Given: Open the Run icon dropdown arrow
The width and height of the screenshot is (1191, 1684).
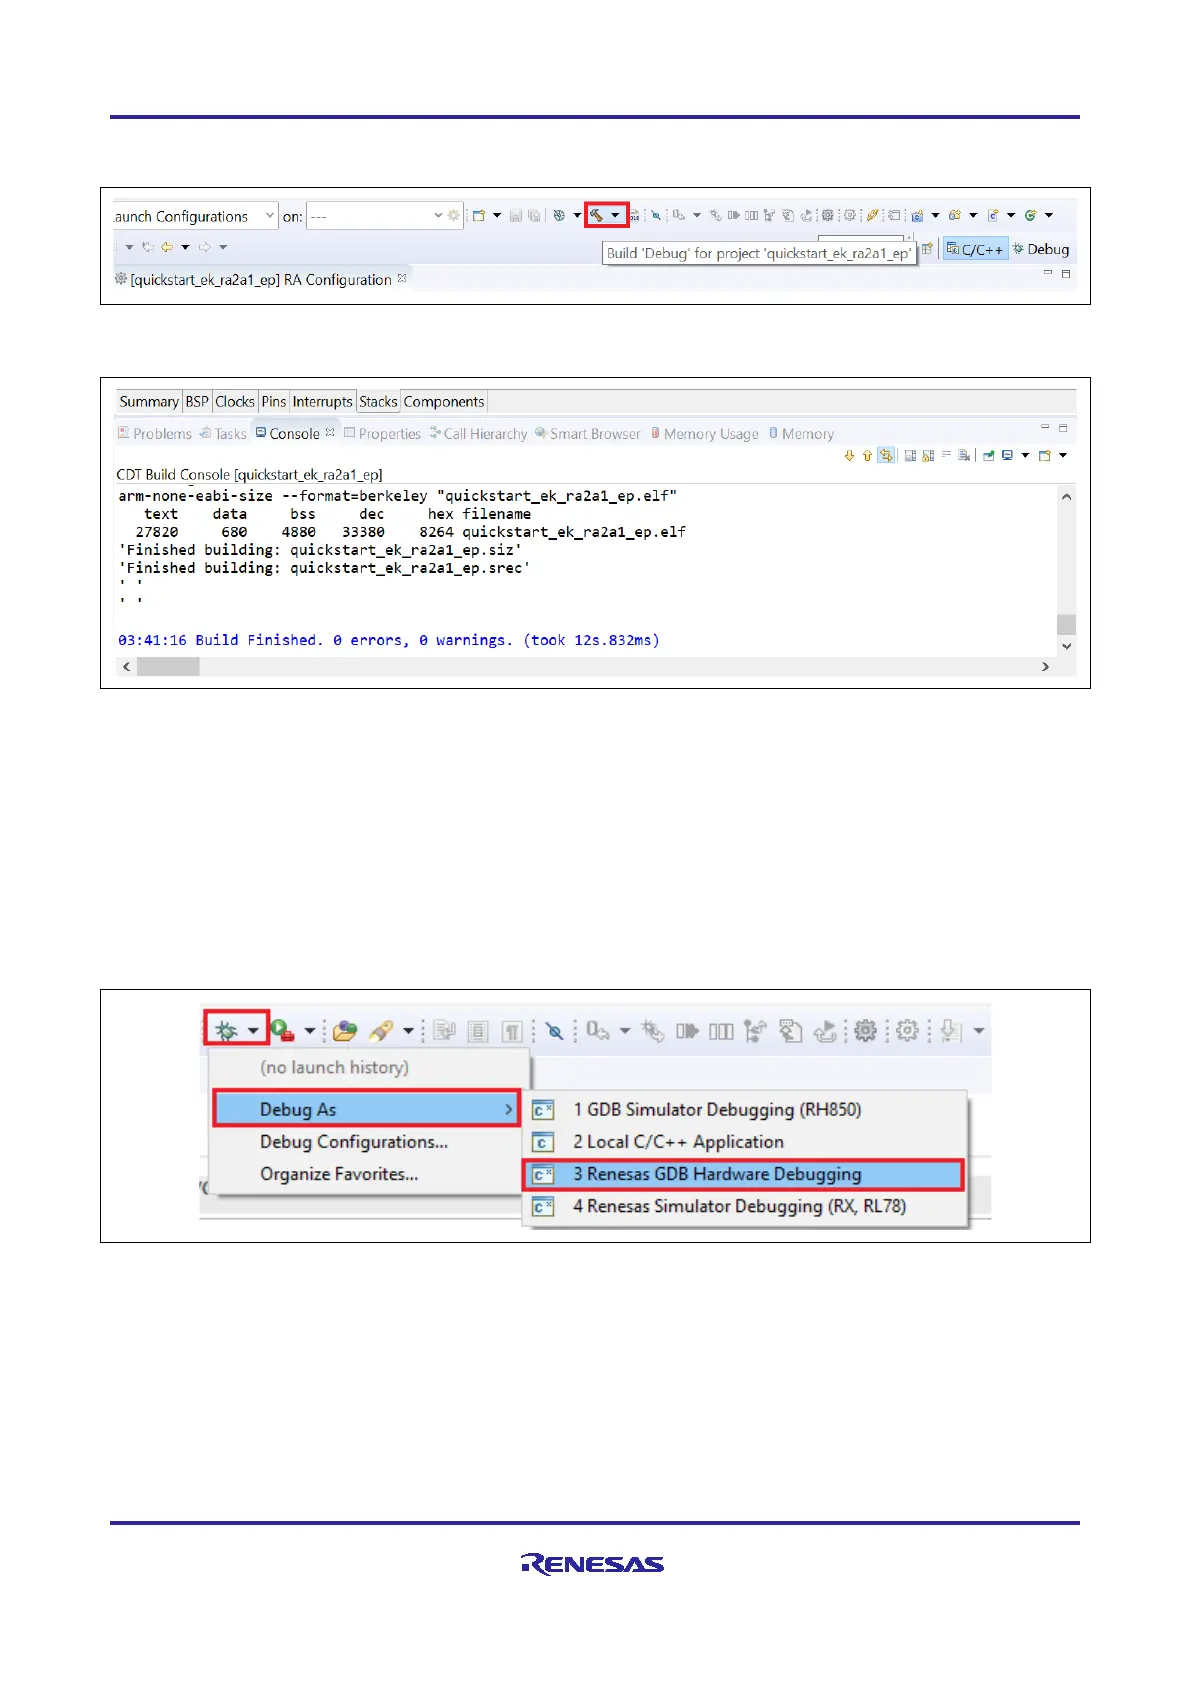Looking at the screenshot, I should (310, 1030).
